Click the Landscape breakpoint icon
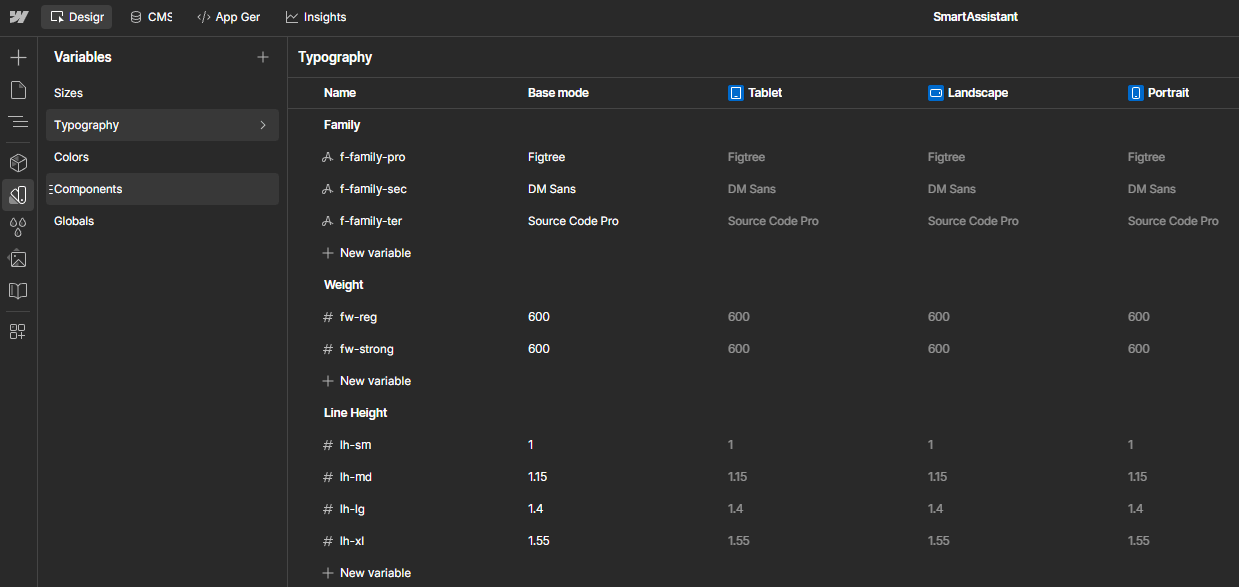 tap(936, 93)
